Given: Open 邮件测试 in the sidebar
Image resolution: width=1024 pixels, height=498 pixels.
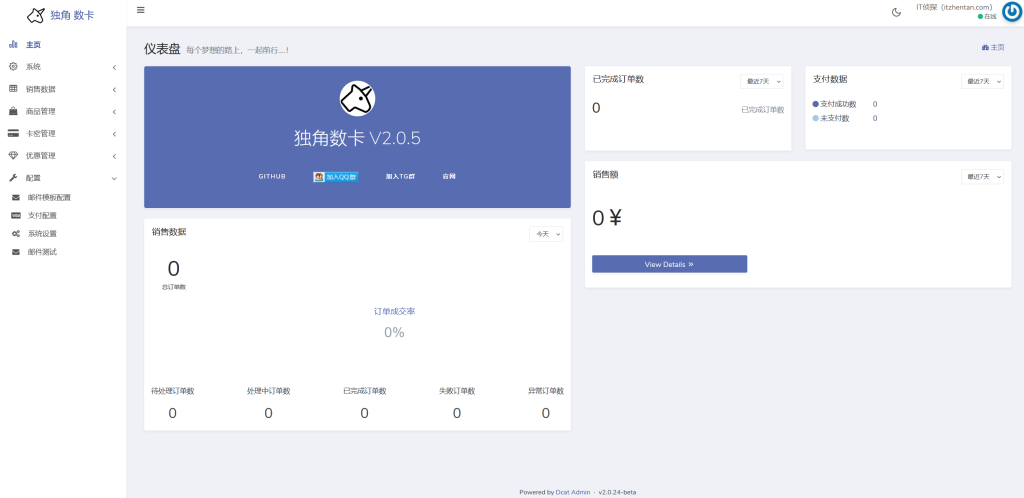Looking at the screenshot, I should [x=42, y=251].
